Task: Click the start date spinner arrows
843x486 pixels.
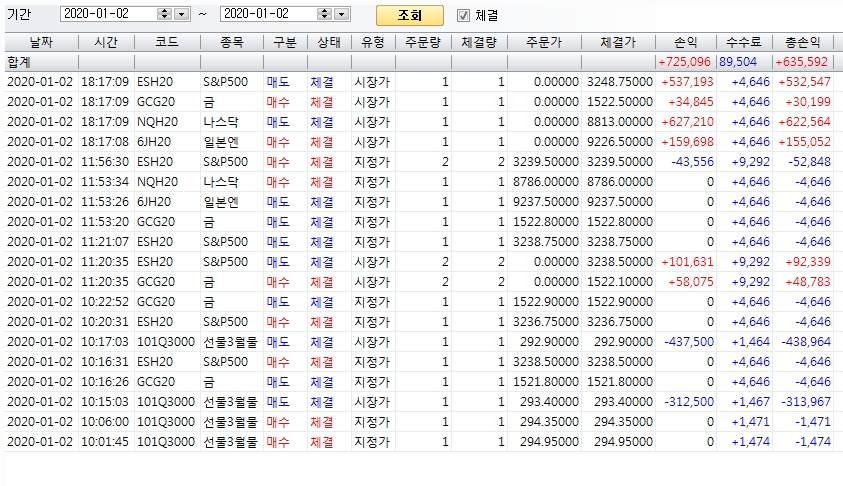Action: [x=165, y=15]
